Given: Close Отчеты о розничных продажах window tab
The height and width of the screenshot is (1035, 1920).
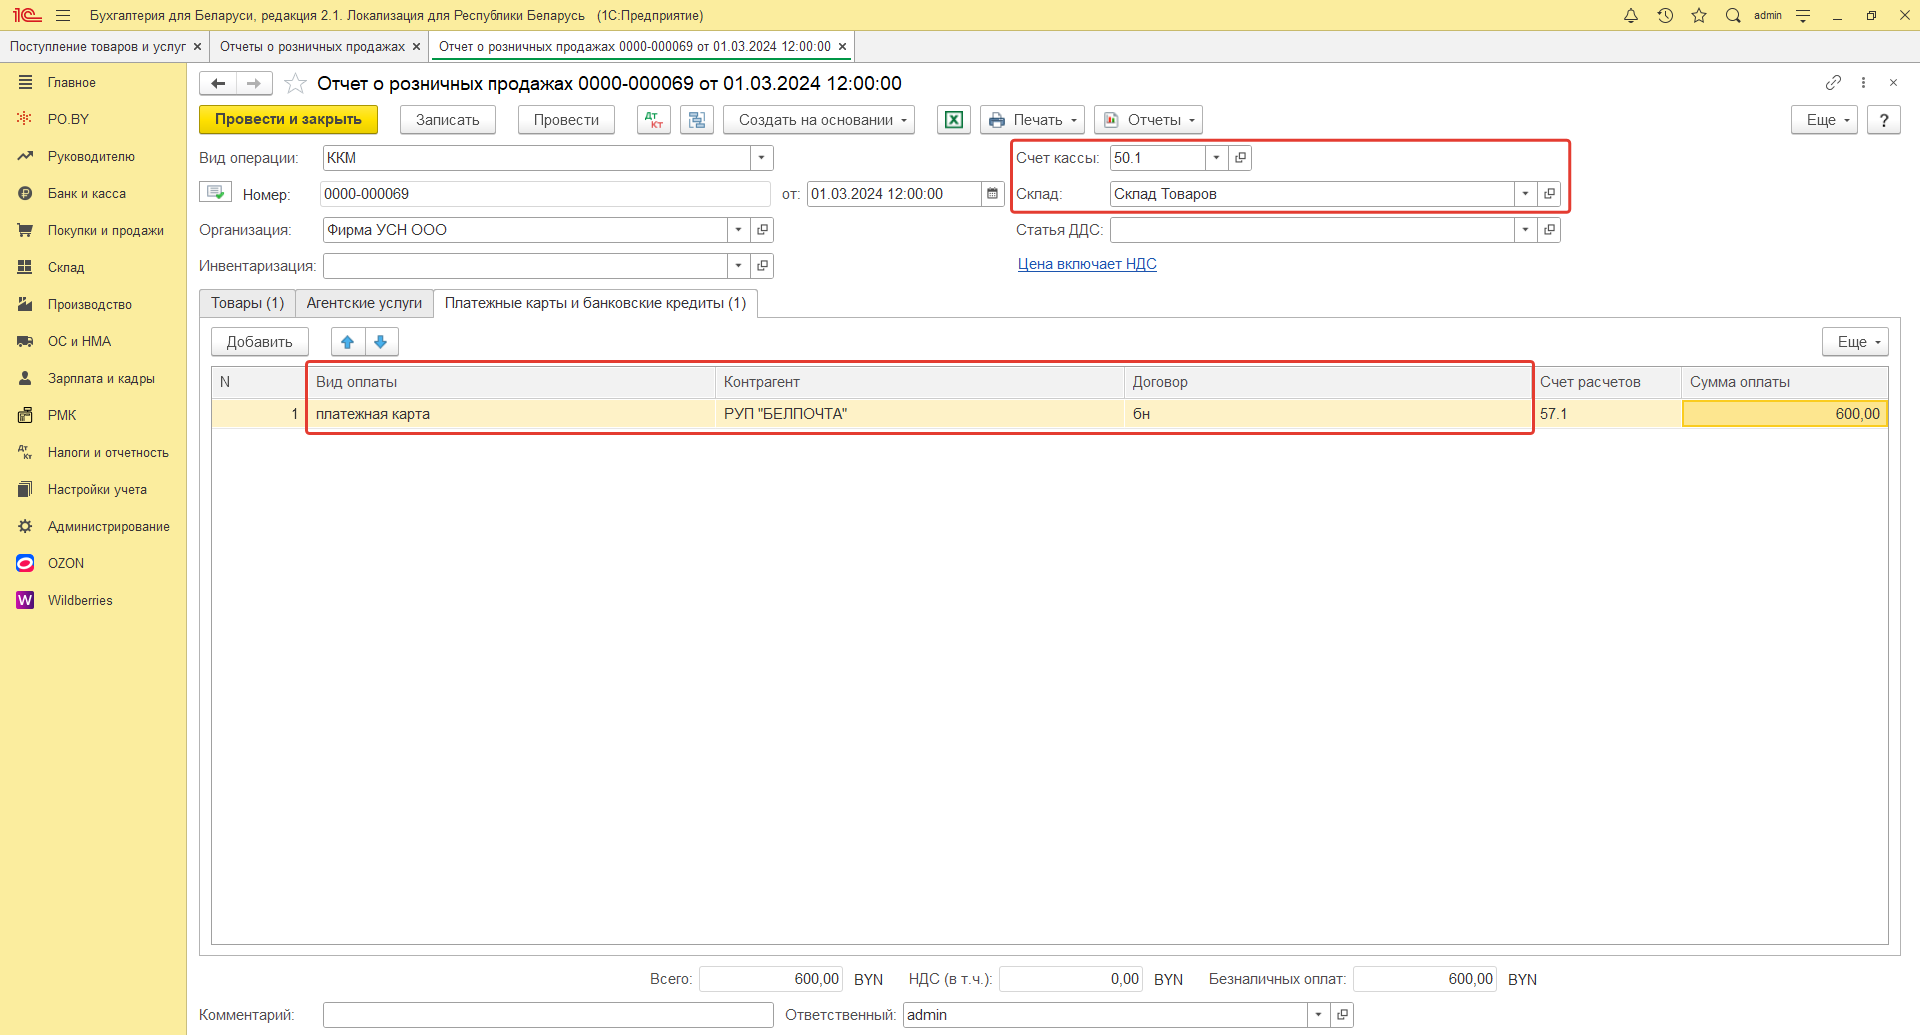Looking at the screenshot, I should tap(417, 47).
